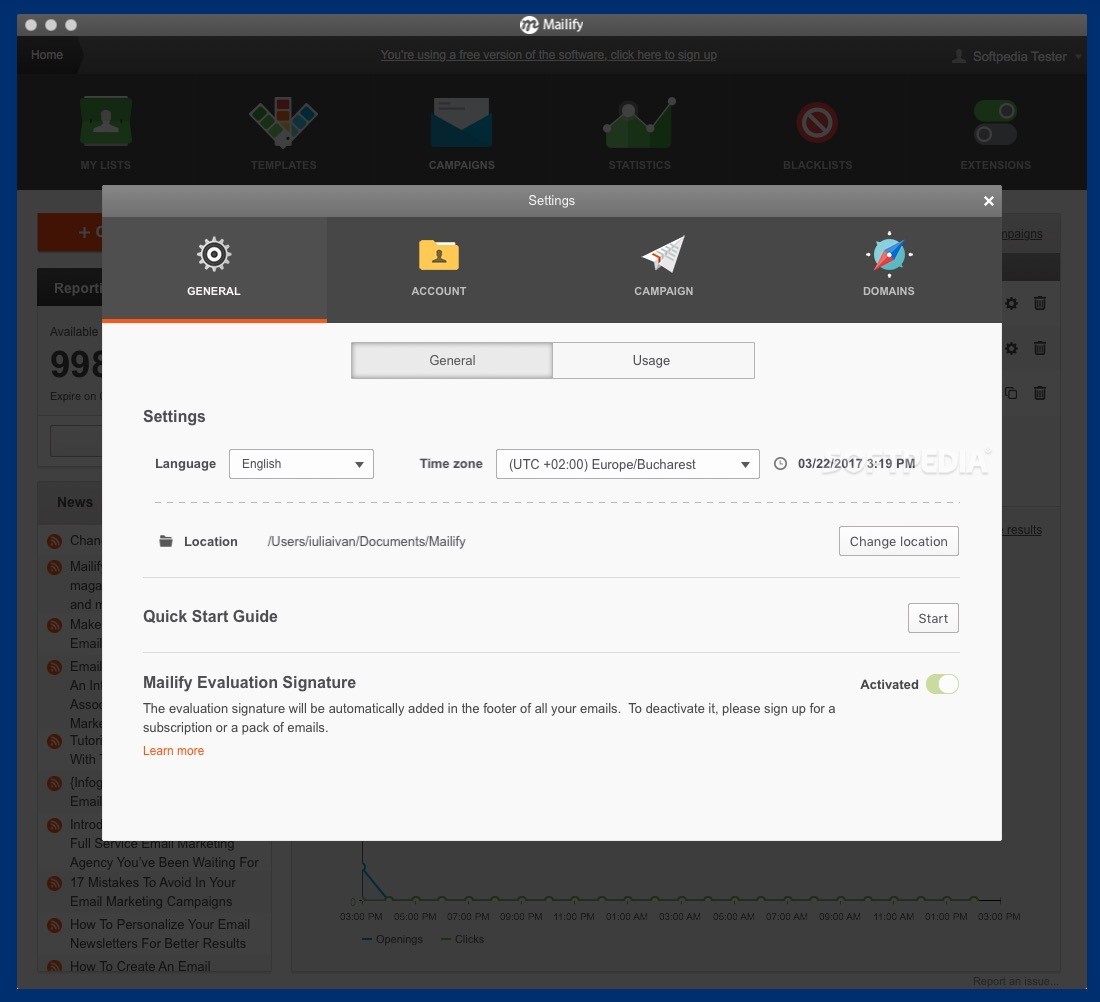Click the Change location button
The width and height of the screenshot is (1100, 1002).
point(899,541)
